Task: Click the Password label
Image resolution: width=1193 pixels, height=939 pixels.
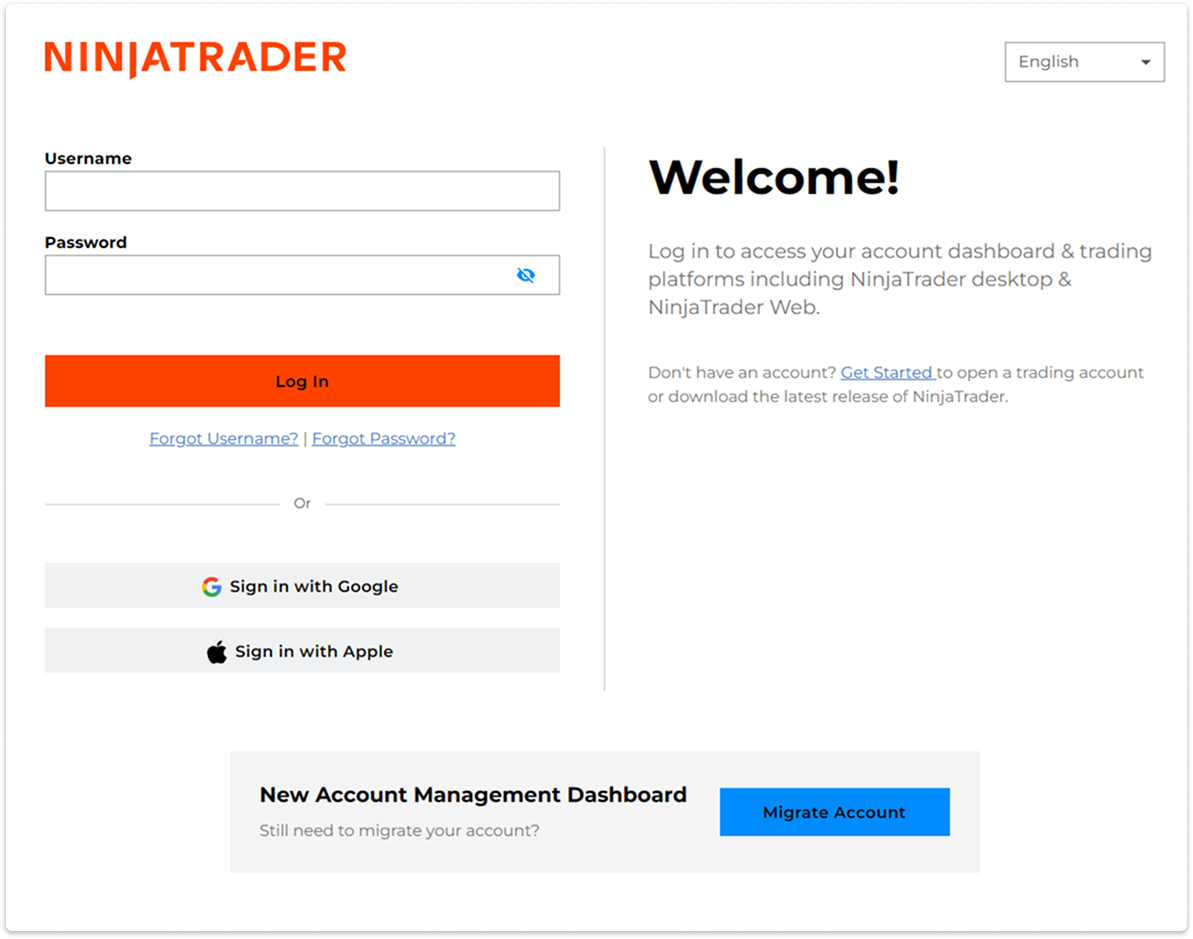Action: point(86,242)
